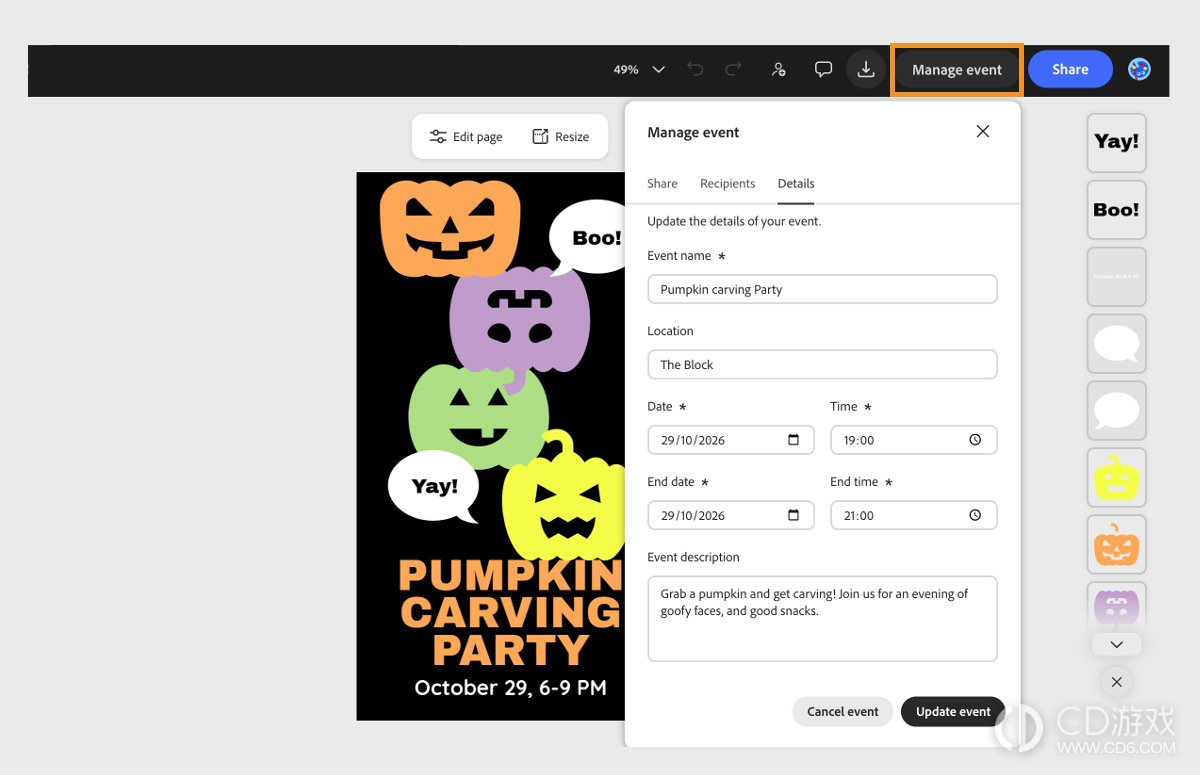Click the orange pumpkin on the canvas
The height and width of the screenshot is (775, 1200).
click(450, 228)
